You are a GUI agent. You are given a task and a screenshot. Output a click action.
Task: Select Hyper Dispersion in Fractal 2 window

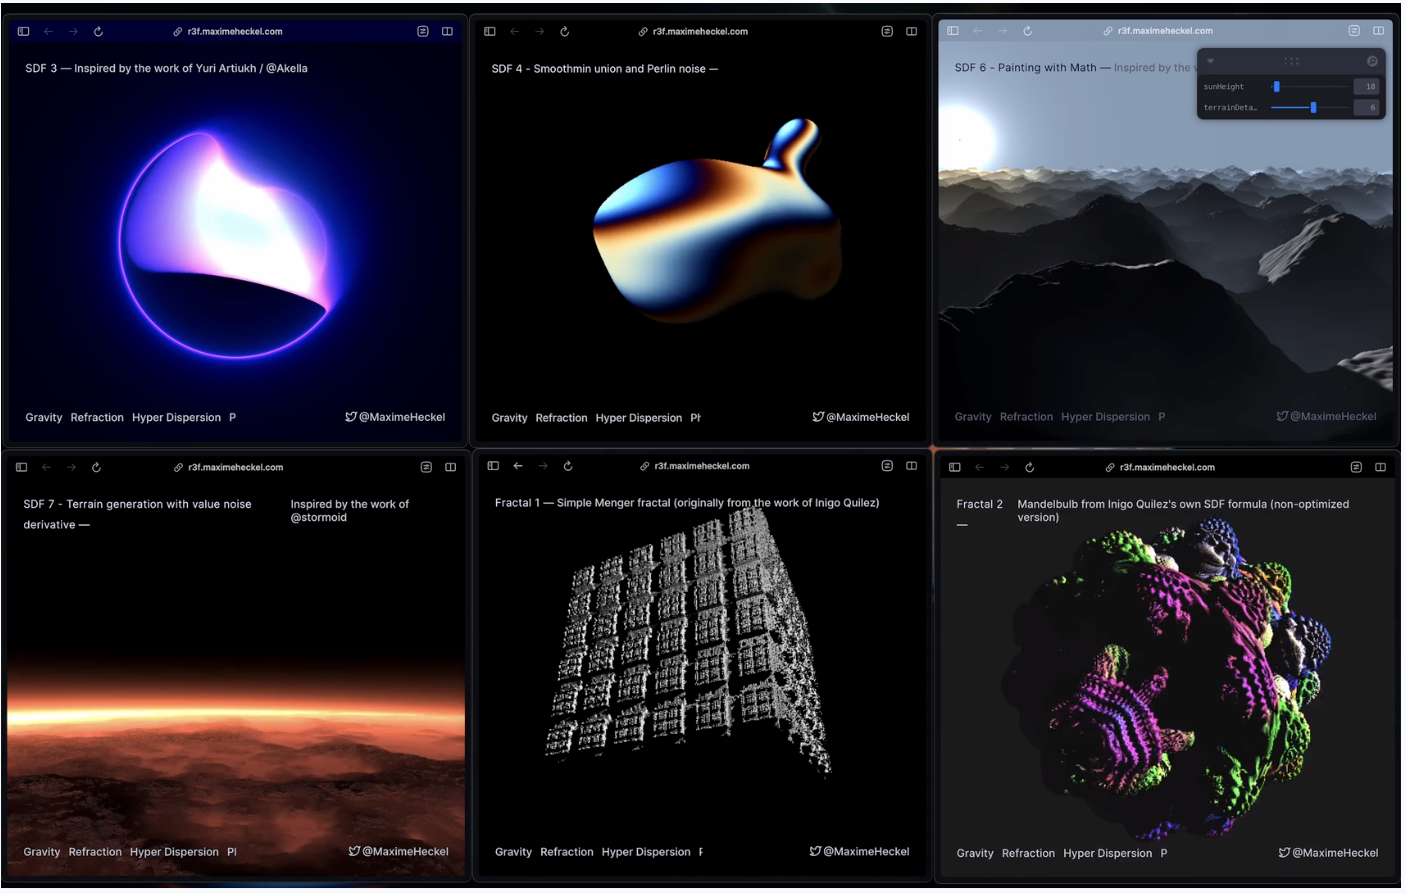point(1107,854)
